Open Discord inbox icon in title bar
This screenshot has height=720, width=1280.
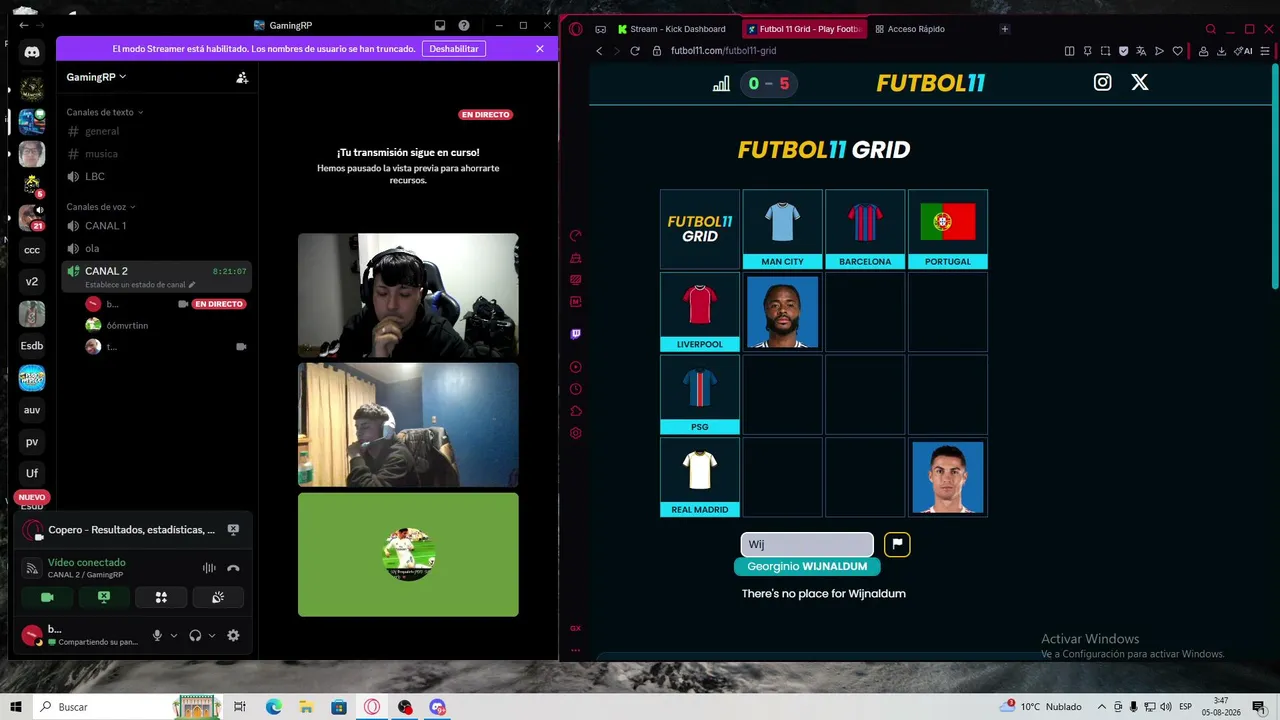[x=440, y=25]
